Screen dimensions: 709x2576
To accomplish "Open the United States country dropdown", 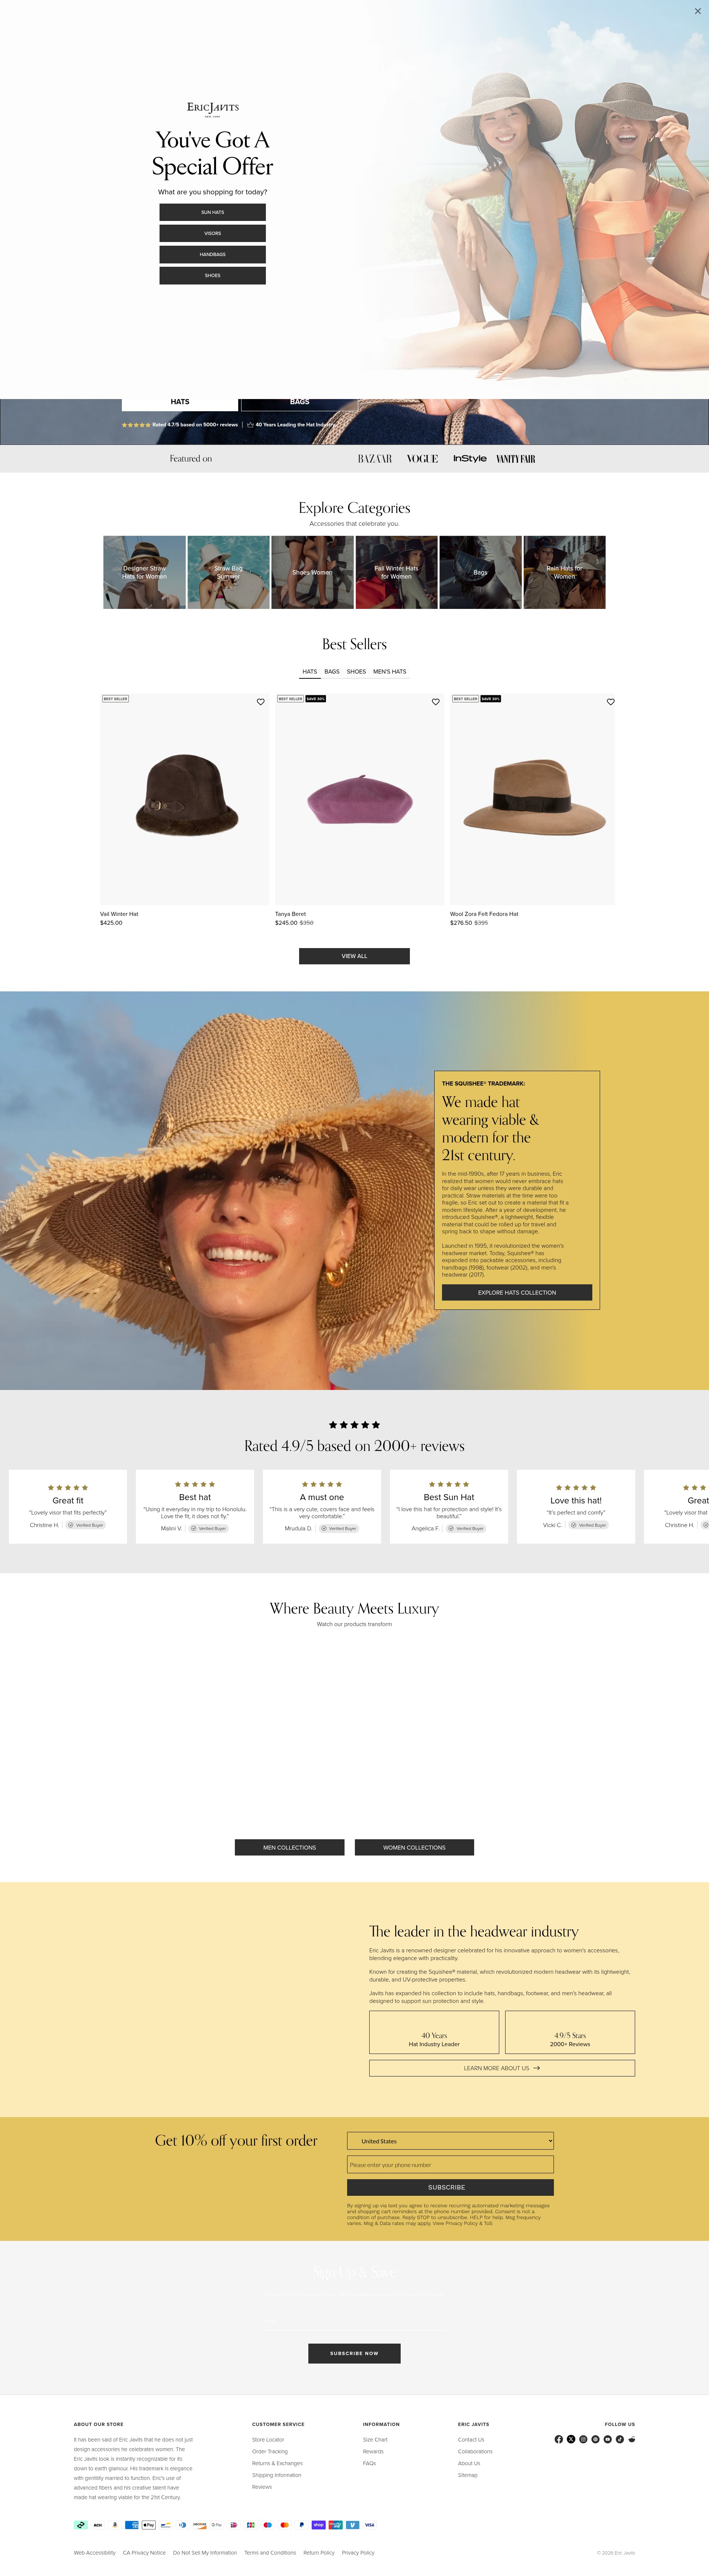I will 450,2141.
